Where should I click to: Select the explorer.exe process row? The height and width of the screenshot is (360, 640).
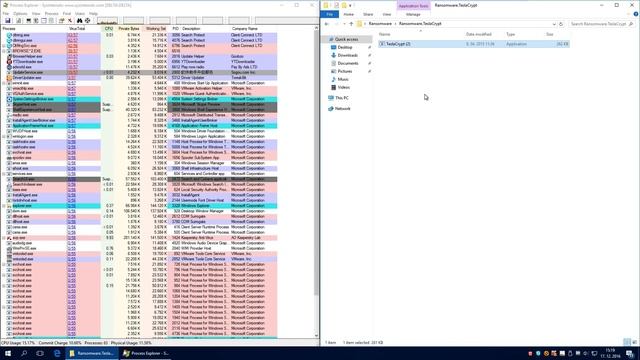(x=139, y=206)
